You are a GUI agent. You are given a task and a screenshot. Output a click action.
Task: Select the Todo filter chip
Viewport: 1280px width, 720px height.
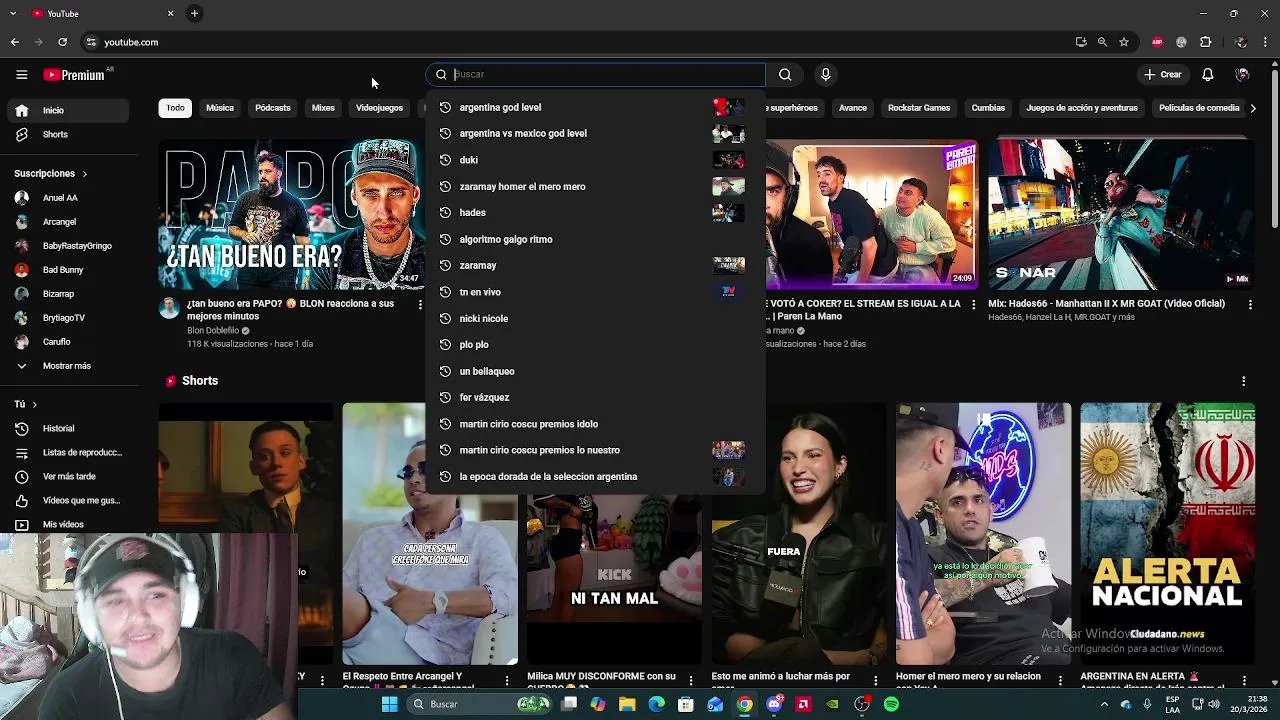click(x=175, y=108)
